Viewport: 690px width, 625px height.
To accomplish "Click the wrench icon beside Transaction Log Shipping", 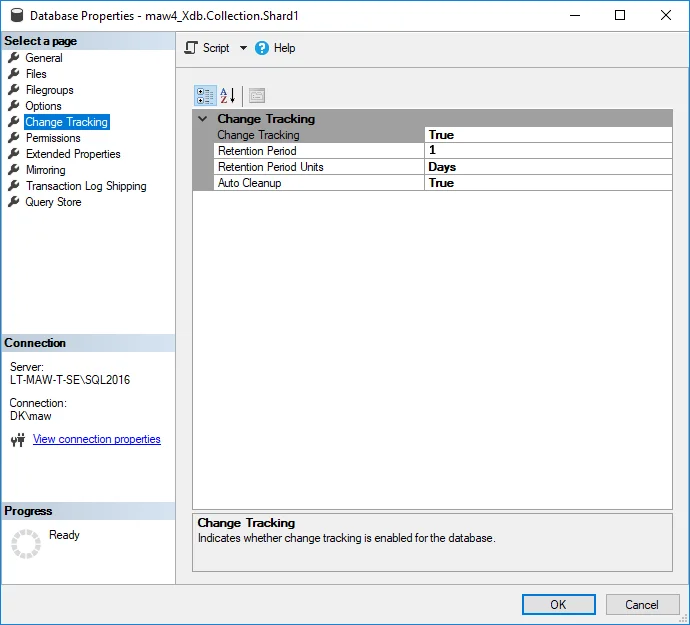I will [x=14, y=186].
